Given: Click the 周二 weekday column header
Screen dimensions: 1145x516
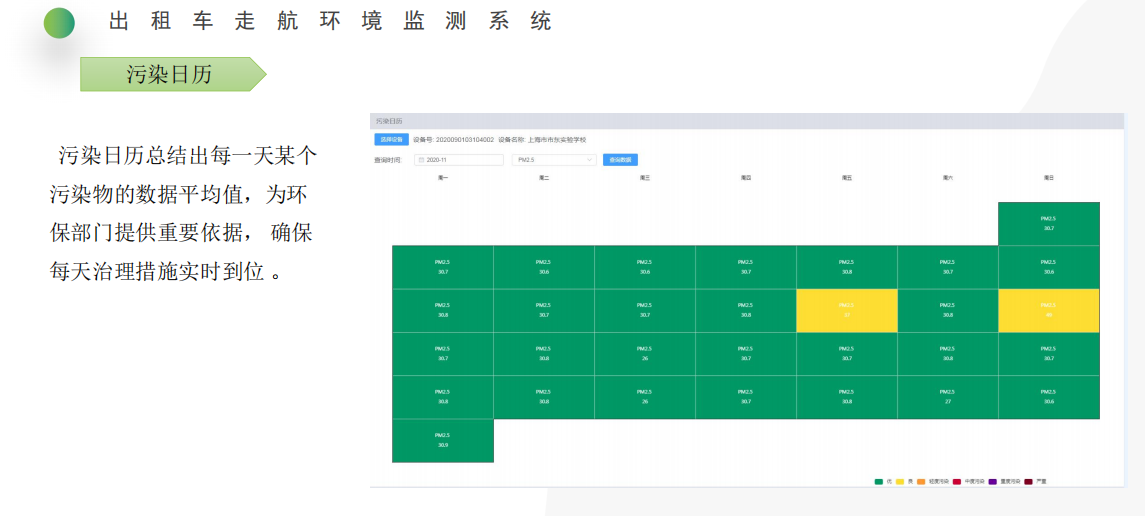Looking at the screenshot, I should pyautogui.click(x=543, y=177).
